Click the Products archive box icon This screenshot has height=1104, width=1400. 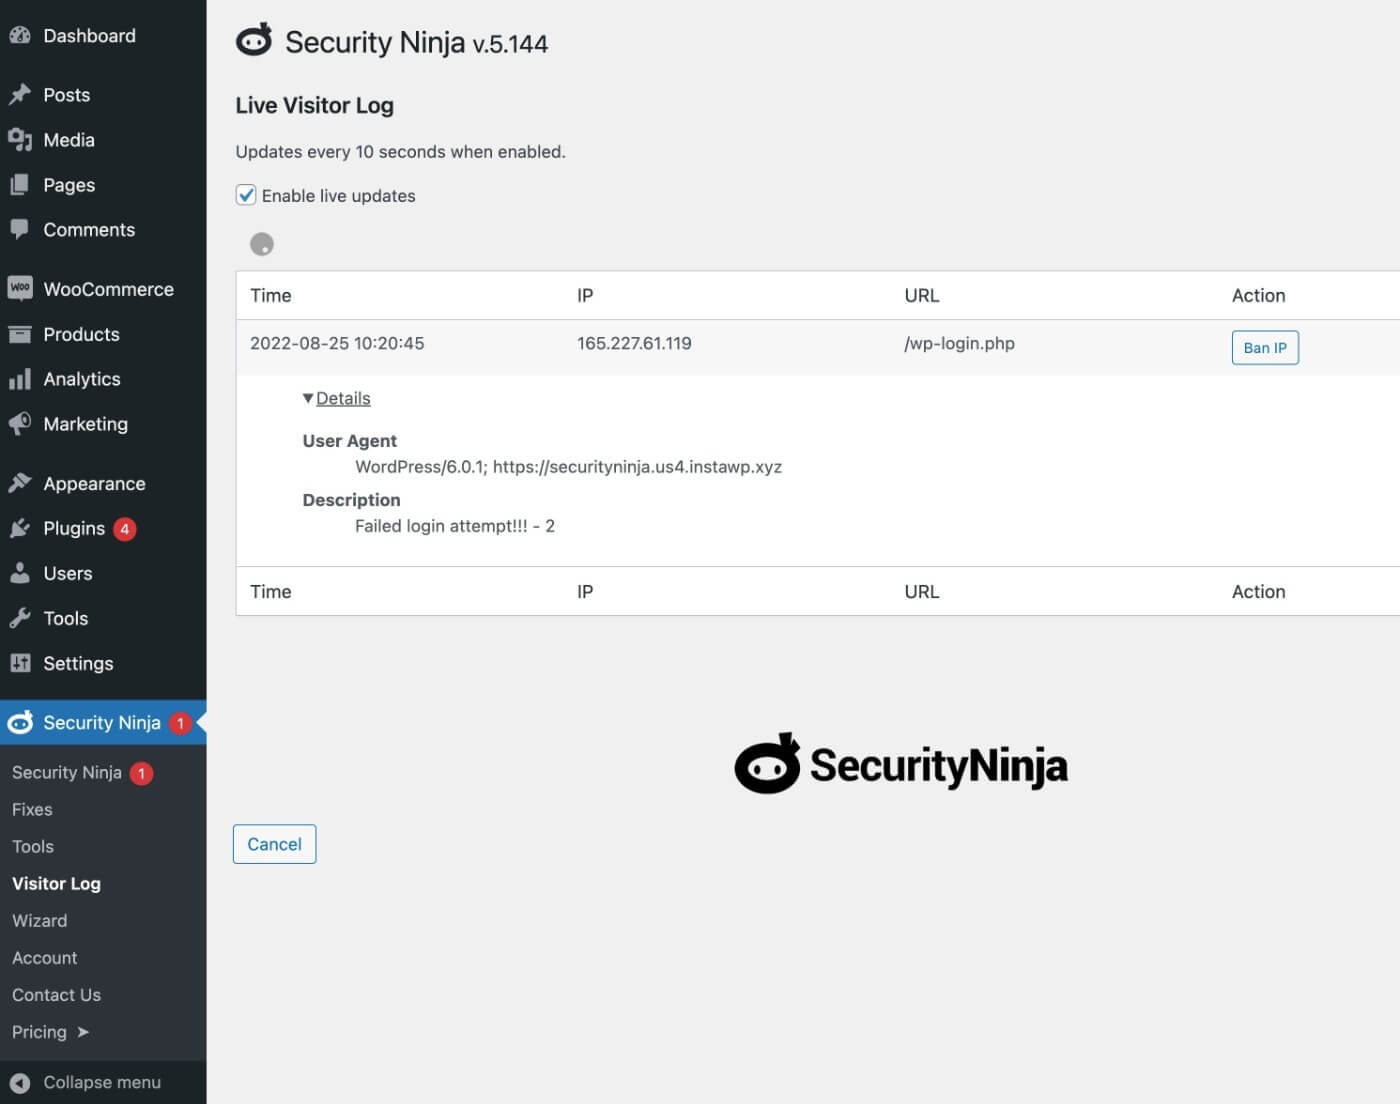(x=20, y=334)
